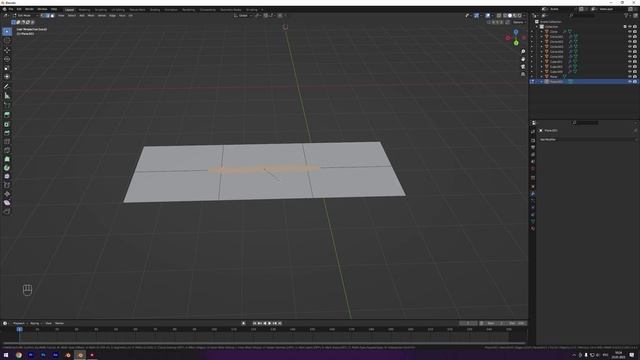
Task: Open the viewport shading options dropdown arrow
Action: (524, 16)
